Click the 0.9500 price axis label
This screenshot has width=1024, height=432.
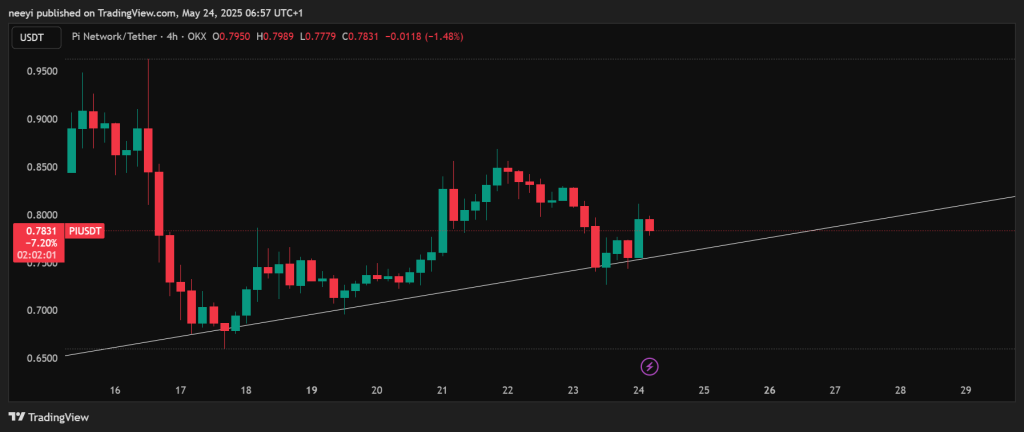pos(42,72)
